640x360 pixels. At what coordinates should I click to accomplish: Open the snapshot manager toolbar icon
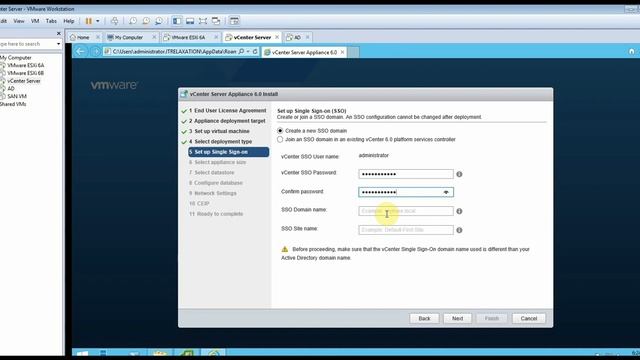click(159, 21)
